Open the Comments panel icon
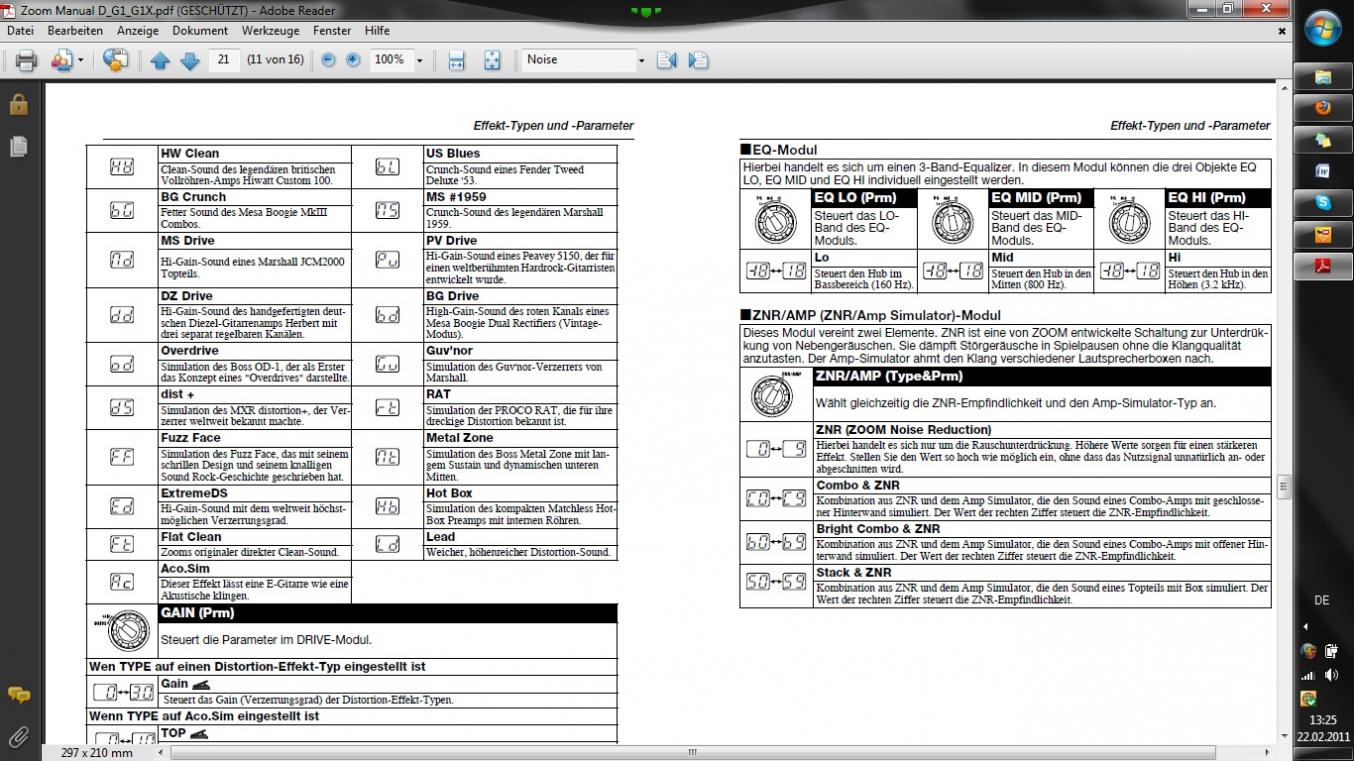 click(x=18, y=695)
